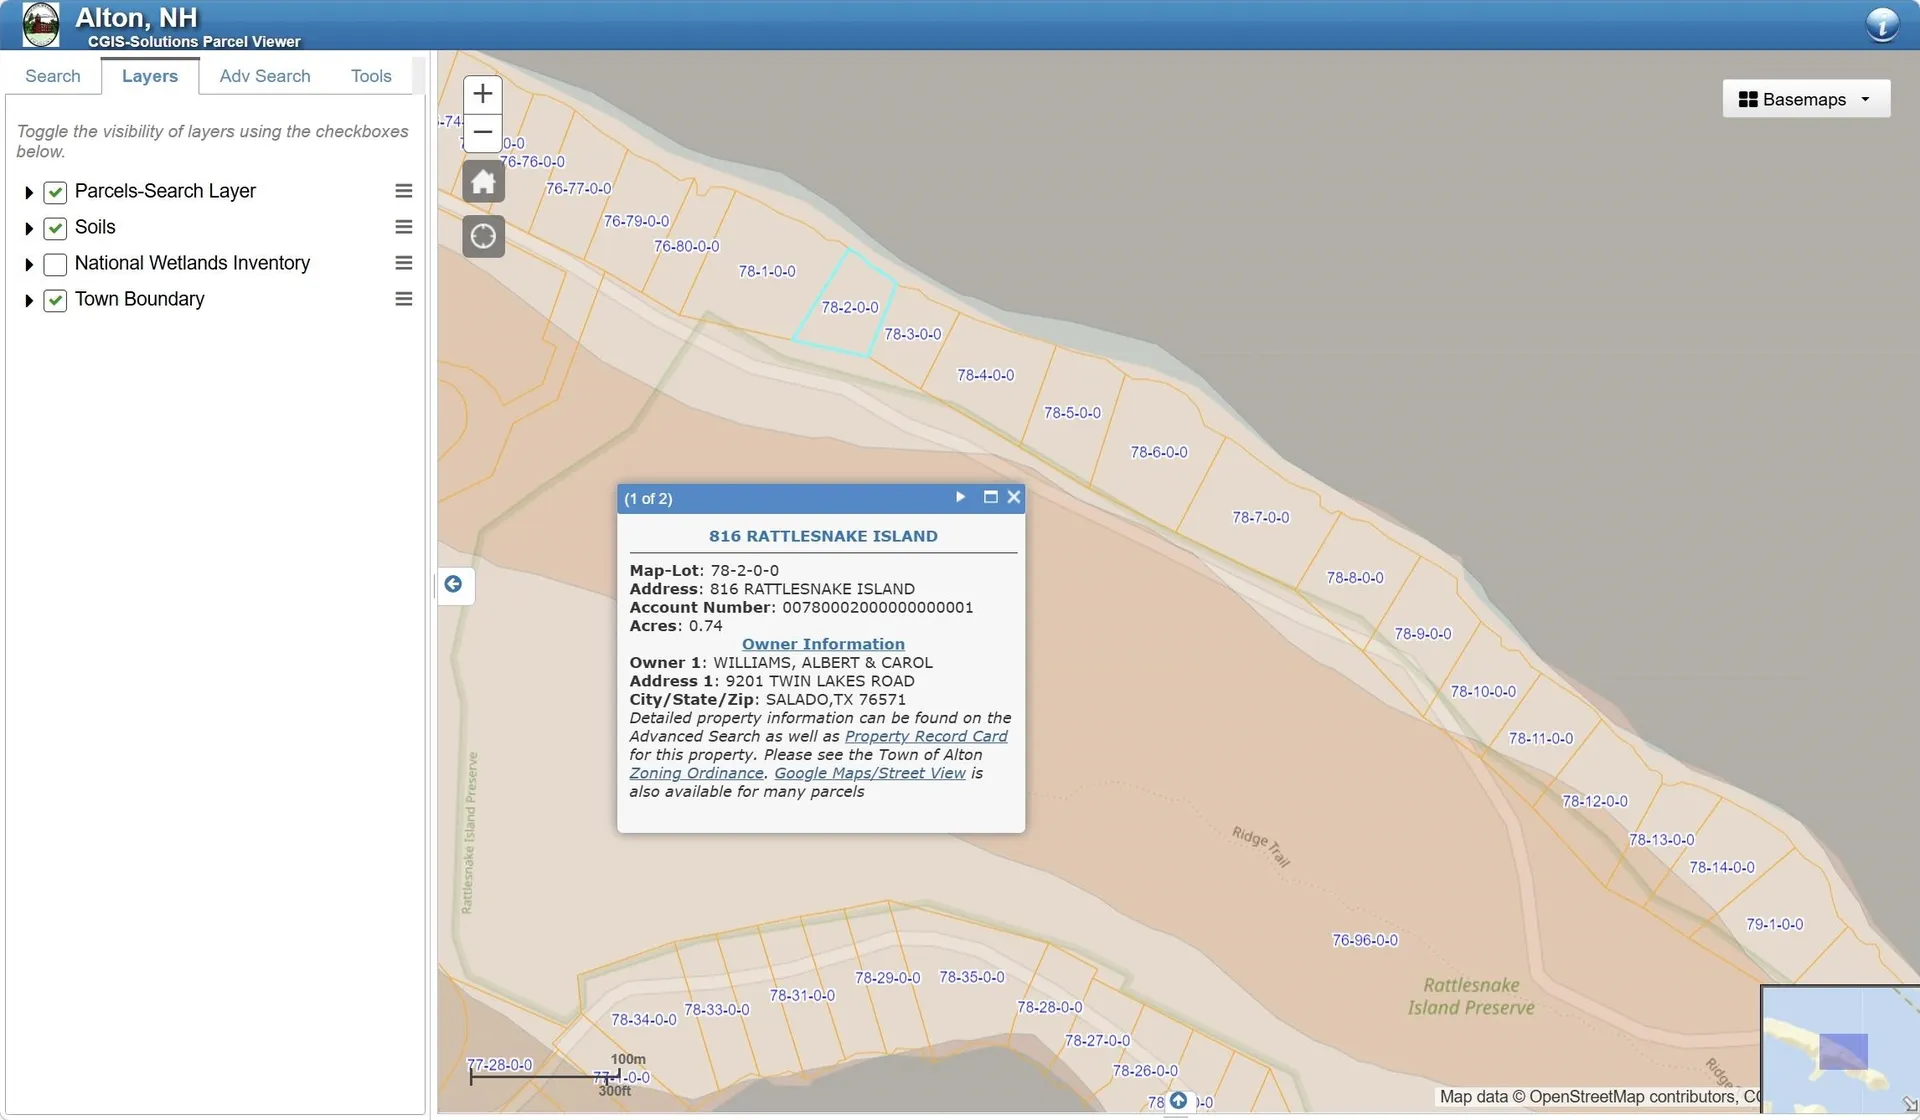Show next feature in popup
Image resolution: width=1920 pixels, height=1120 pixels.
(960, 497)
